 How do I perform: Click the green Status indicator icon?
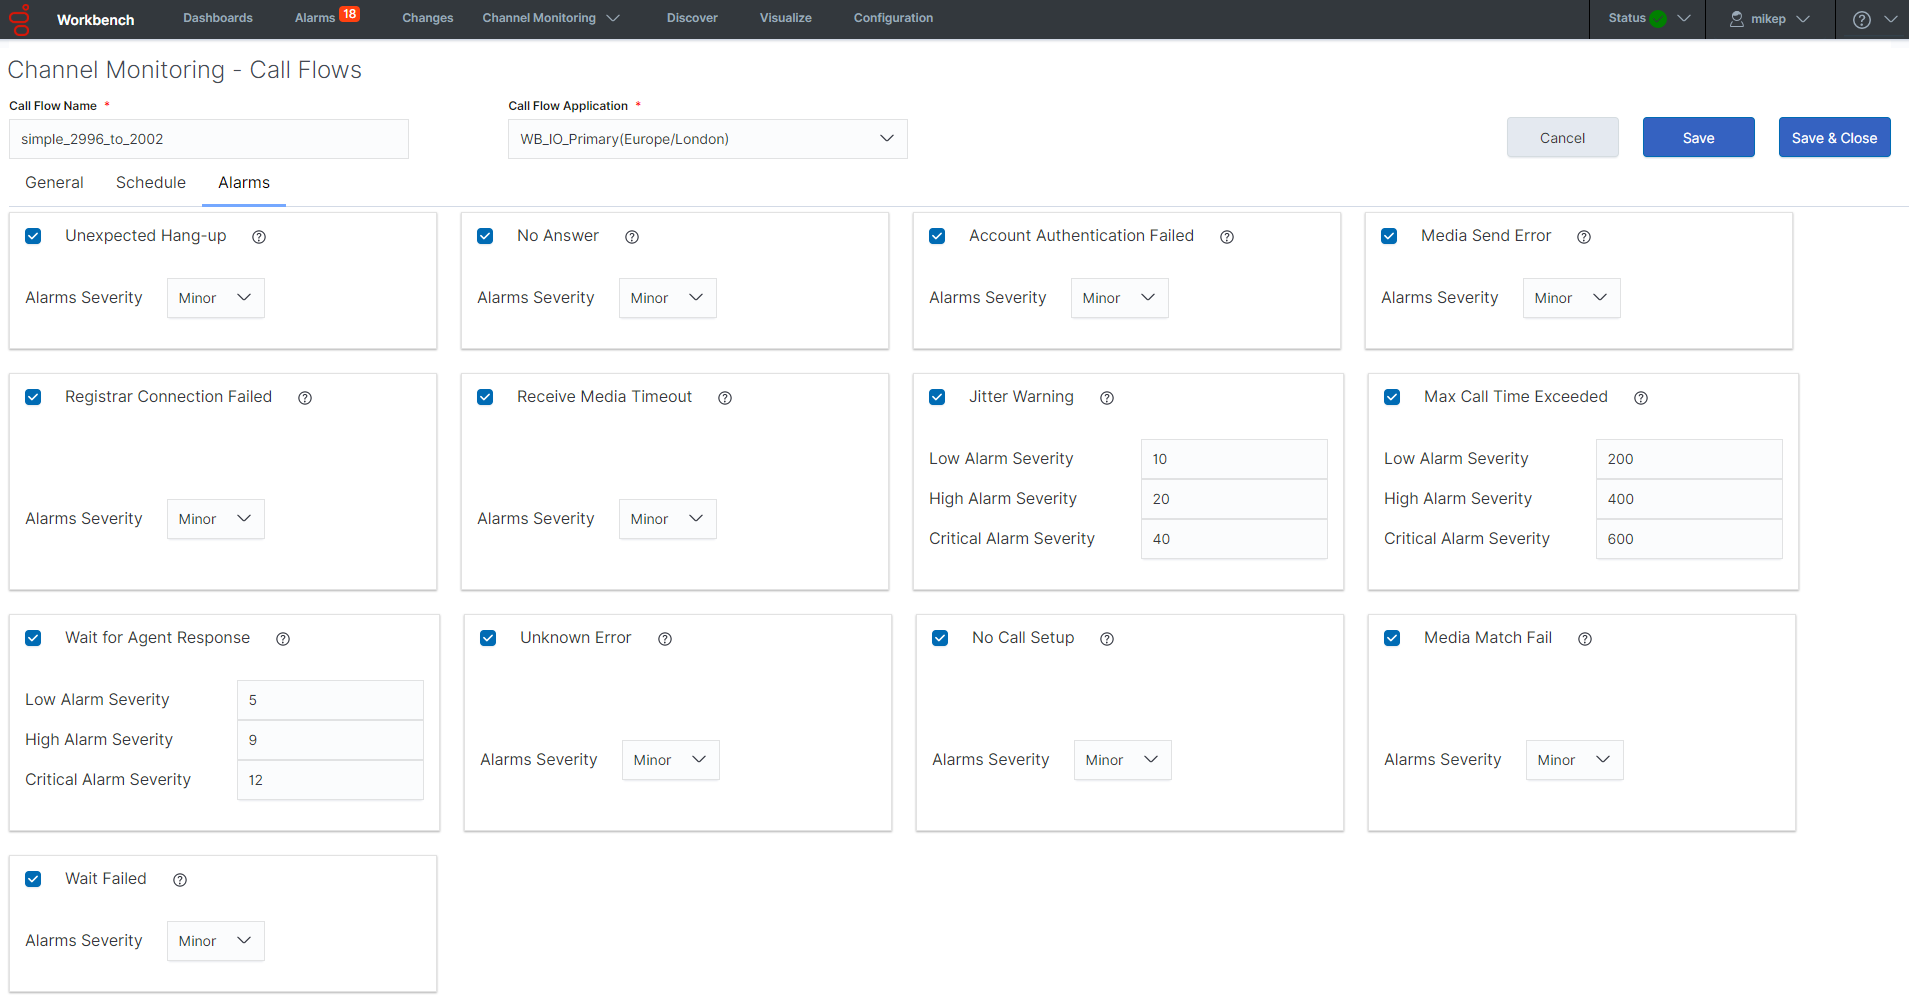1658,19
